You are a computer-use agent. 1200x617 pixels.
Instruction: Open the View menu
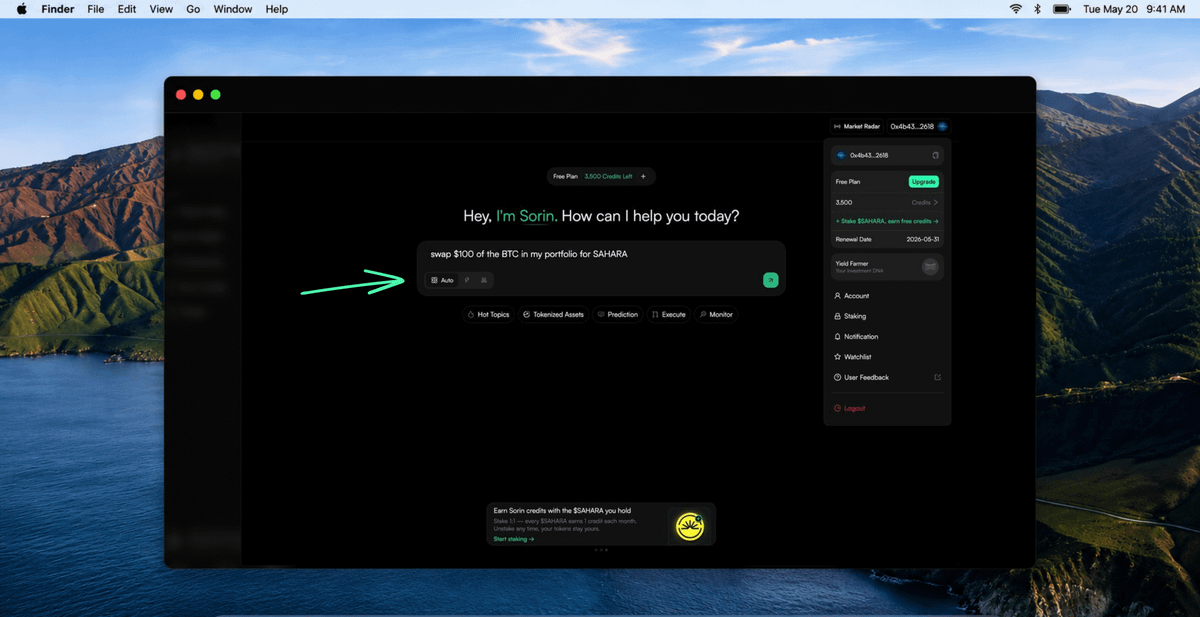(161, 9)
